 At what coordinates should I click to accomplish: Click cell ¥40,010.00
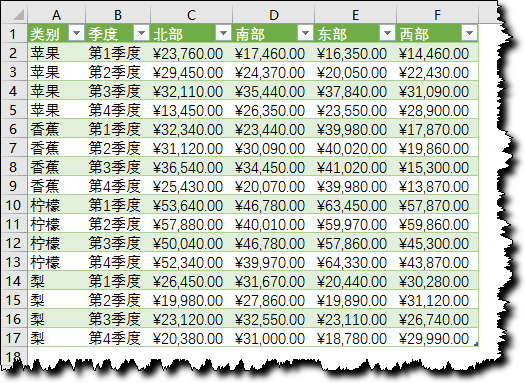273,224
